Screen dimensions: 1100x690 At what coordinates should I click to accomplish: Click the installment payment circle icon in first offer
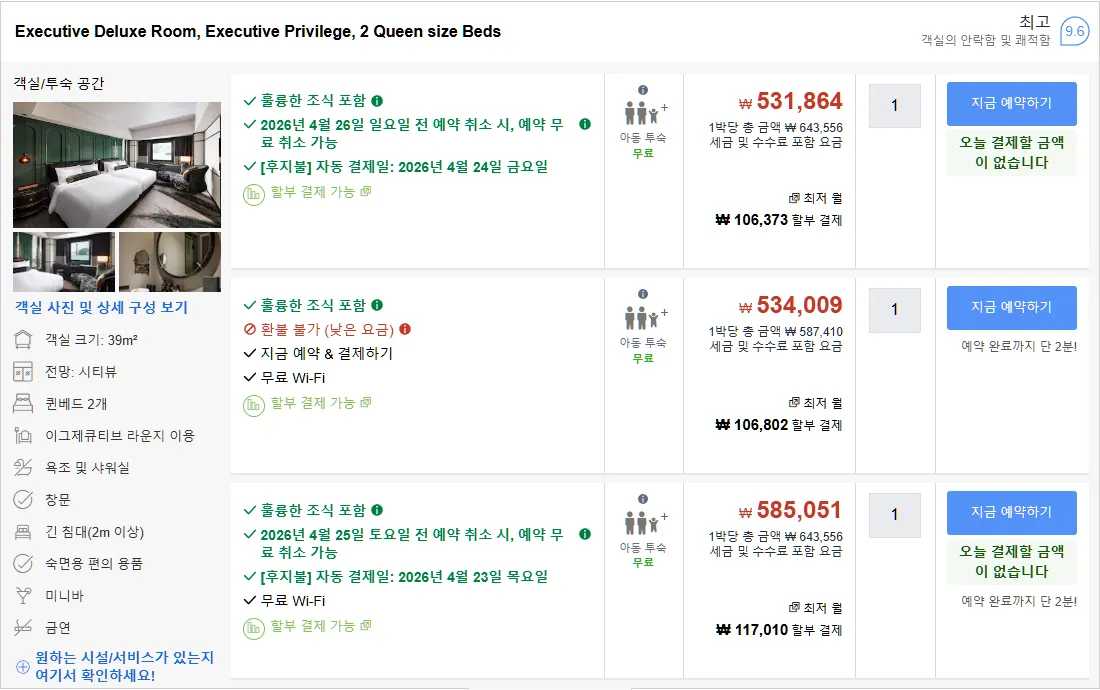point(253,194)
